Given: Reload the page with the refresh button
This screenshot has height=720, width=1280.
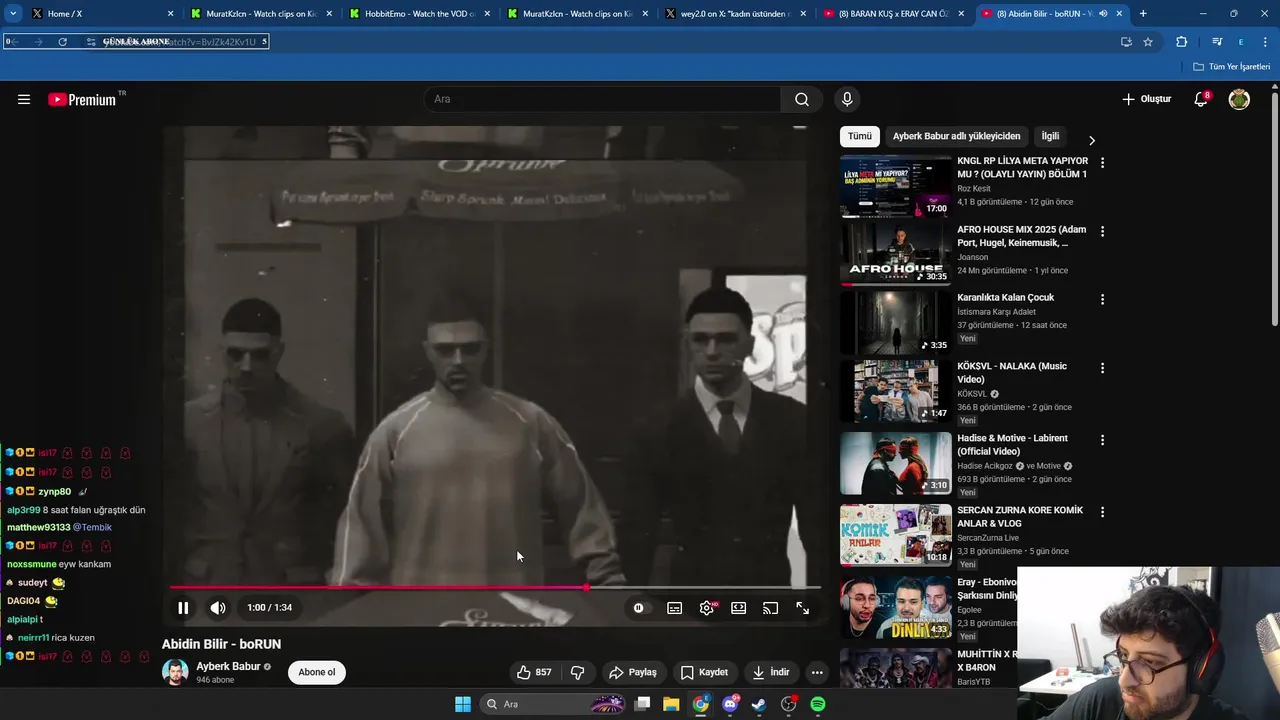Looking at the screenshot, I should tap(63, 42).
